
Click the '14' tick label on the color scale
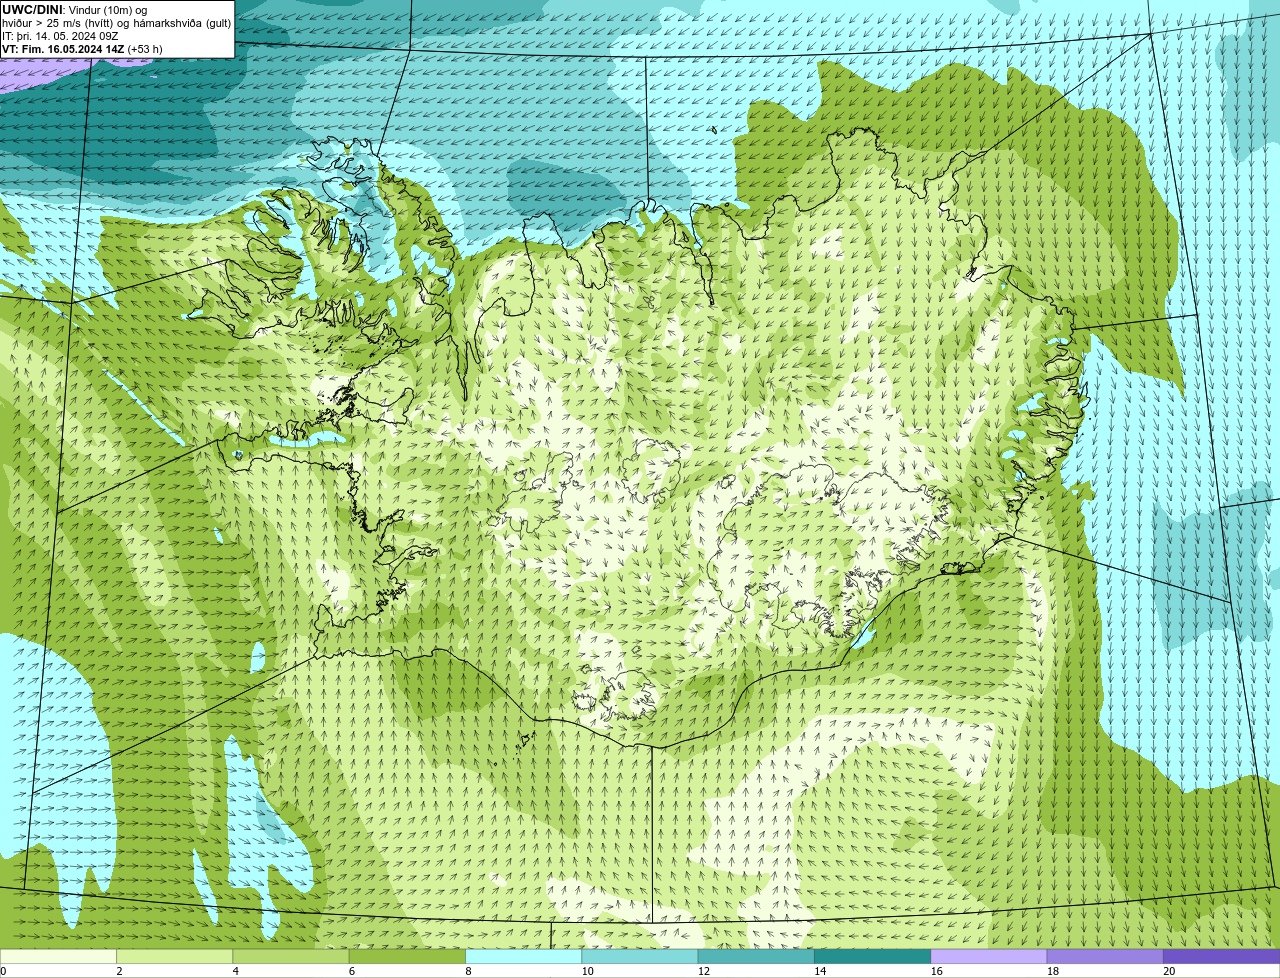pyautogui.click(x=820, y=971)
